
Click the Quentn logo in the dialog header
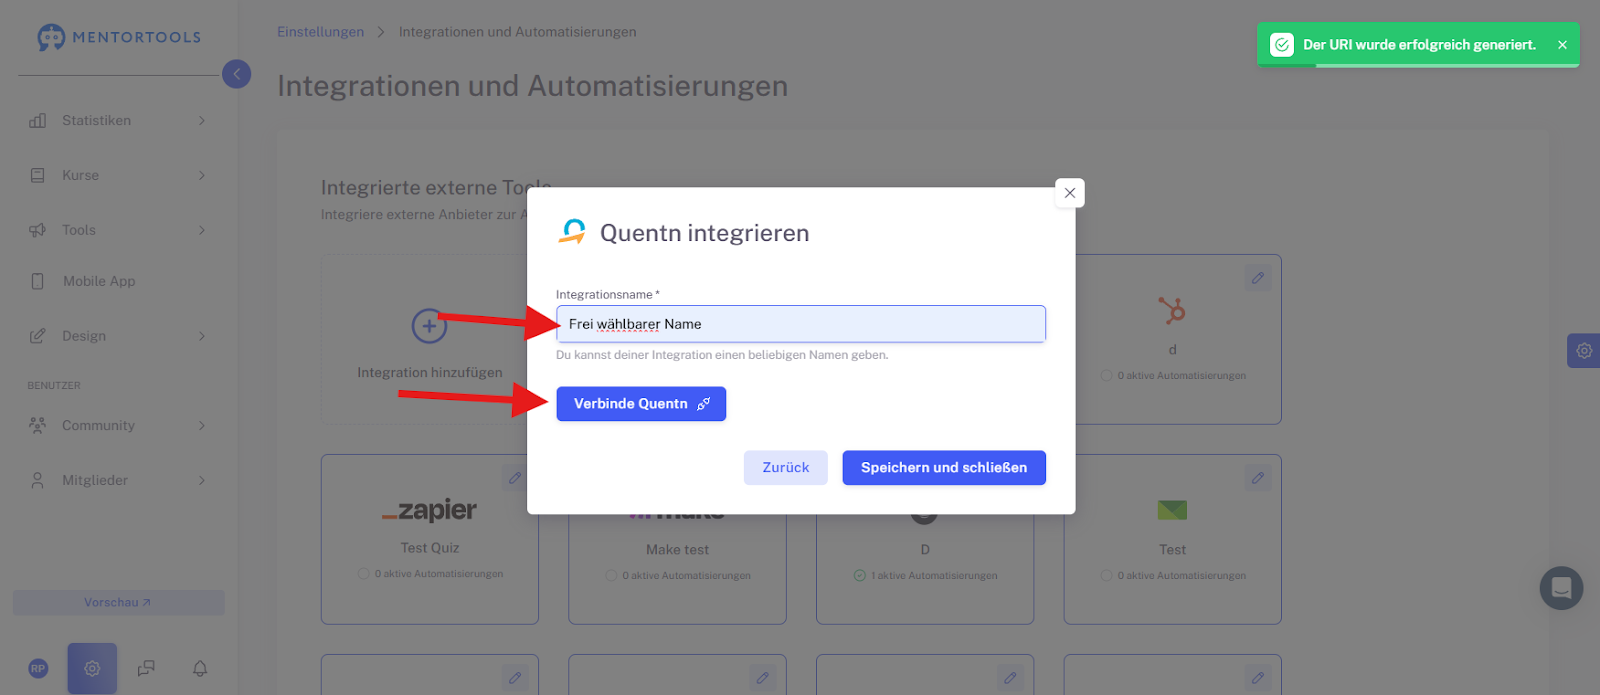tap(572, 232)
